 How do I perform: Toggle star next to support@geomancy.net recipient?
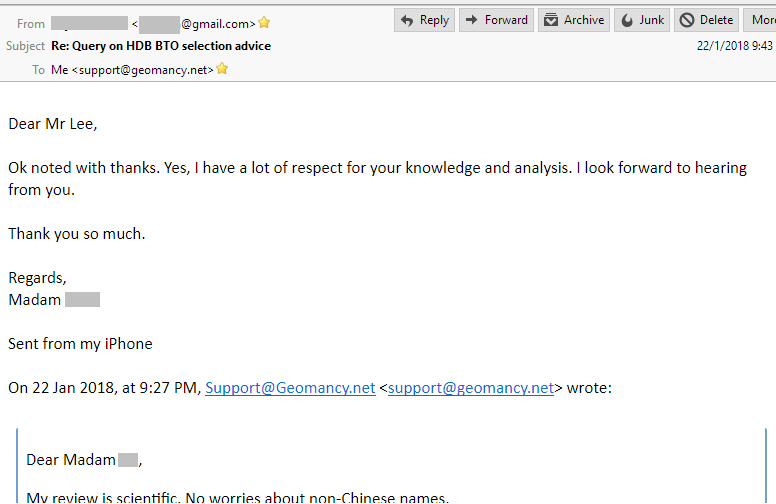tap(222, 69)
